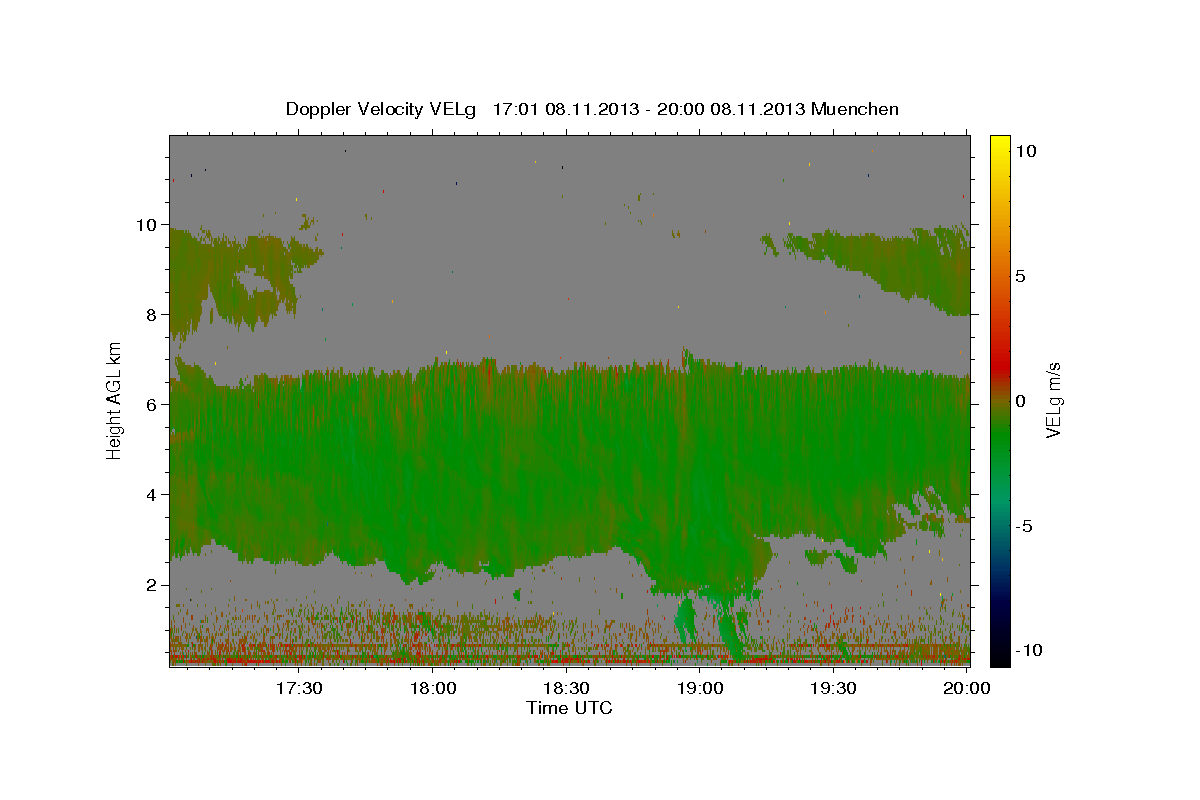The image size is (1200, 800).
Task: Click the colorbar value 0 label
Action: pos(1021,400)
